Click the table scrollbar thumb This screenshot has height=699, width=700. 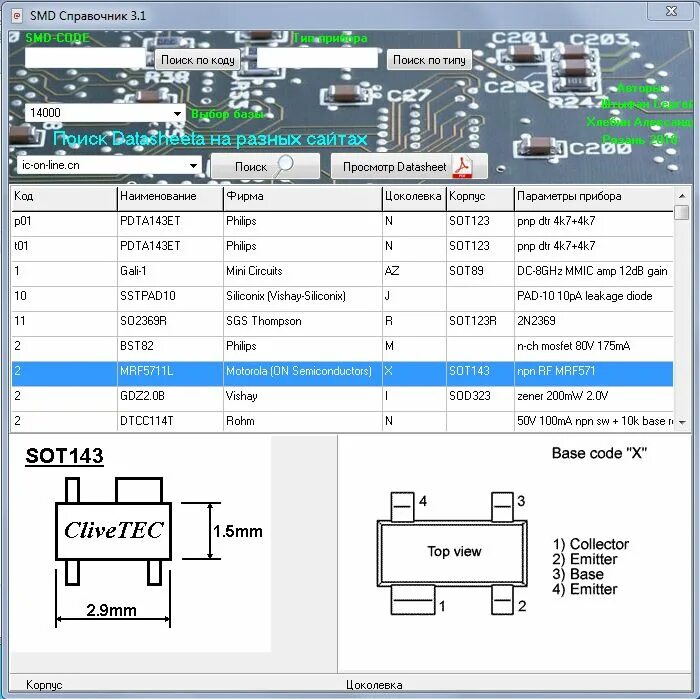pos(682,212)
